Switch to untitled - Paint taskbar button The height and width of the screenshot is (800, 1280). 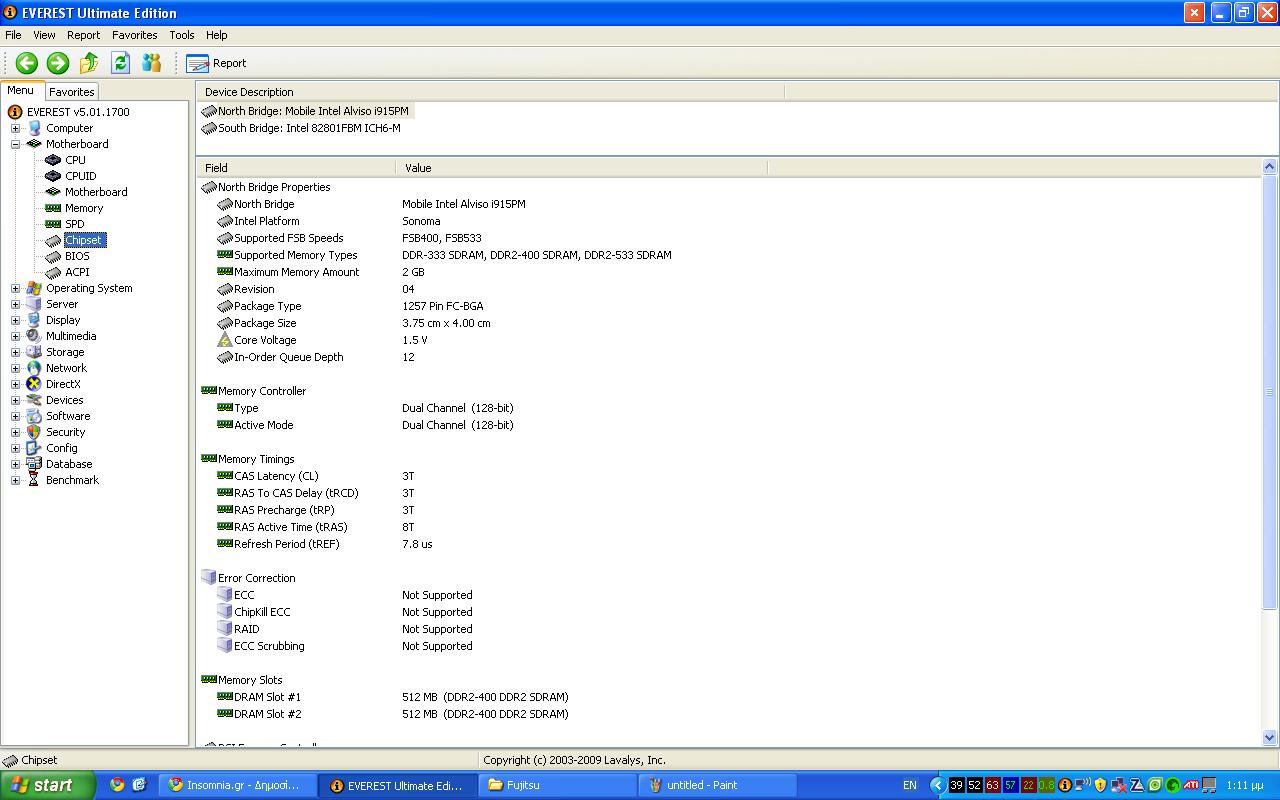click(x=717, y=785)
